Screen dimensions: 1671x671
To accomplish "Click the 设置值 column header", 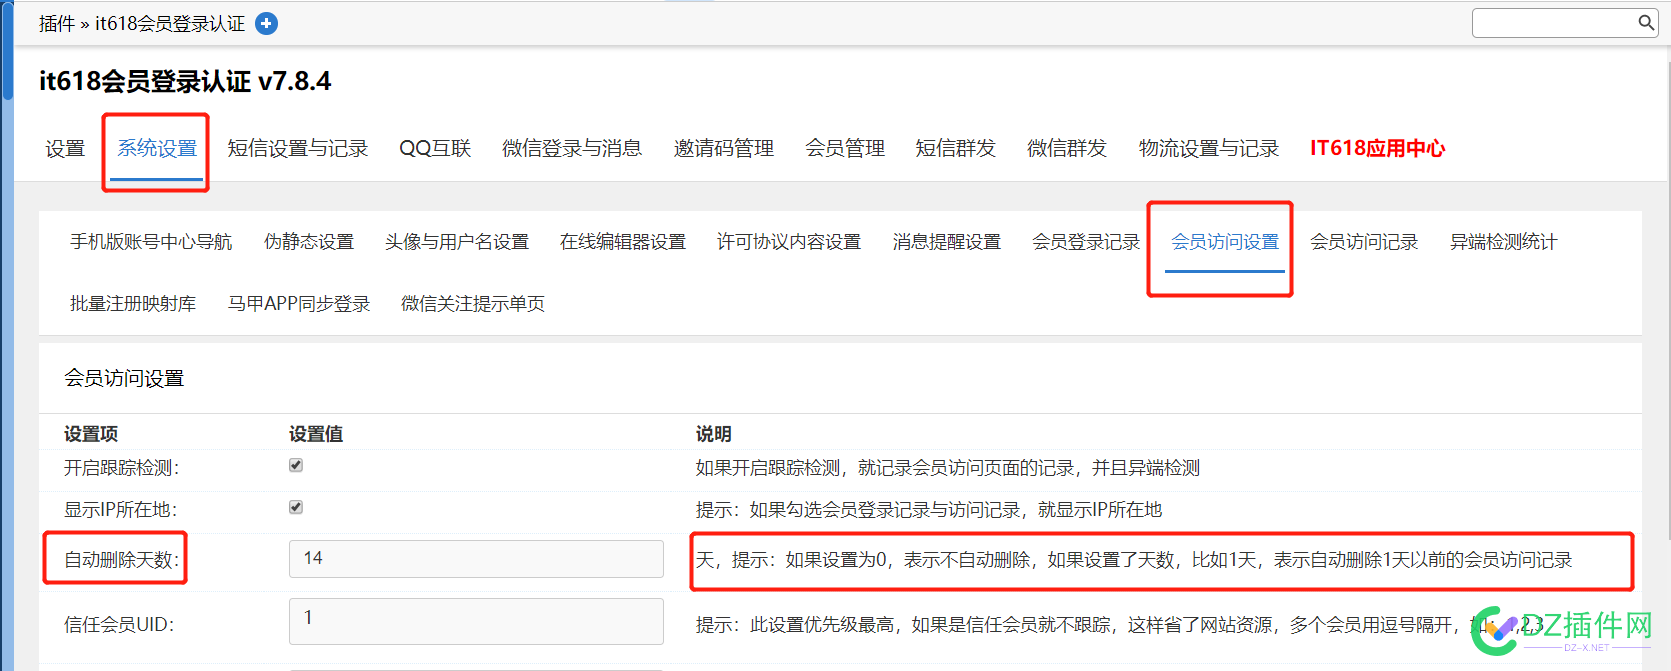I will tap(316, 434).
